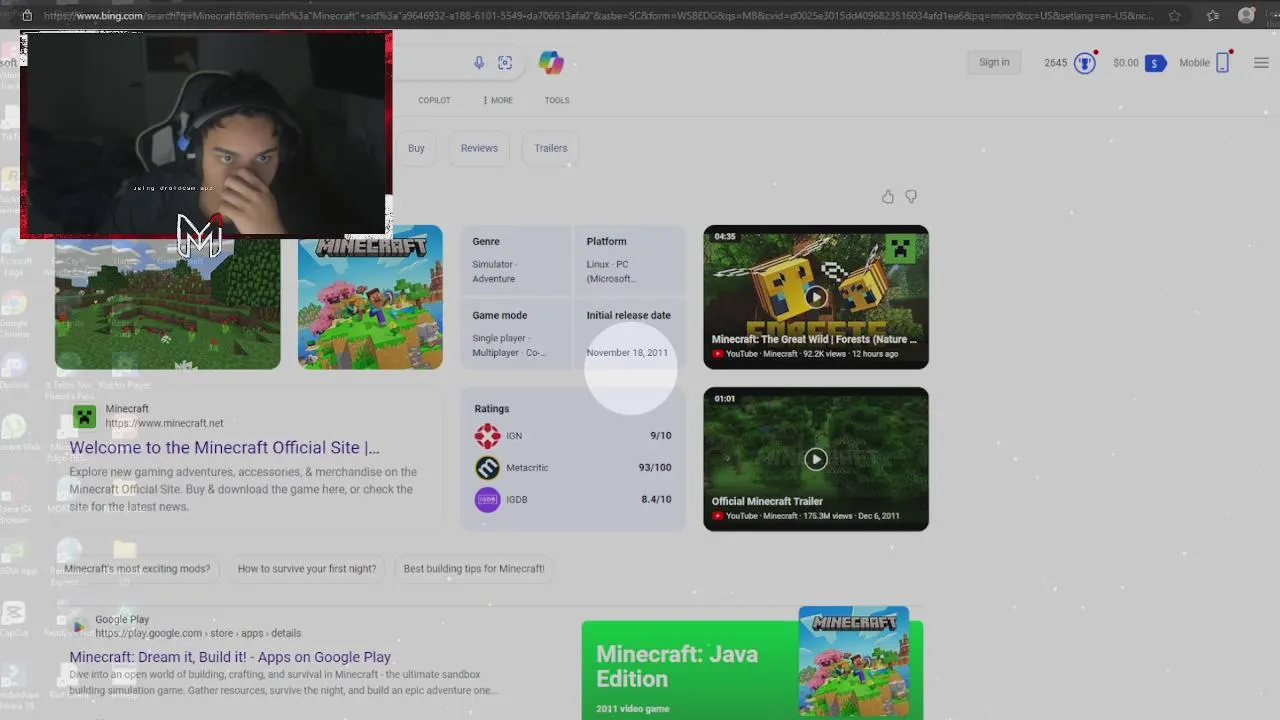This screenshot has width=1280, height=720.
Task: Open the Tools search menu
Action: pyautogui.click(x=557, y=100)
